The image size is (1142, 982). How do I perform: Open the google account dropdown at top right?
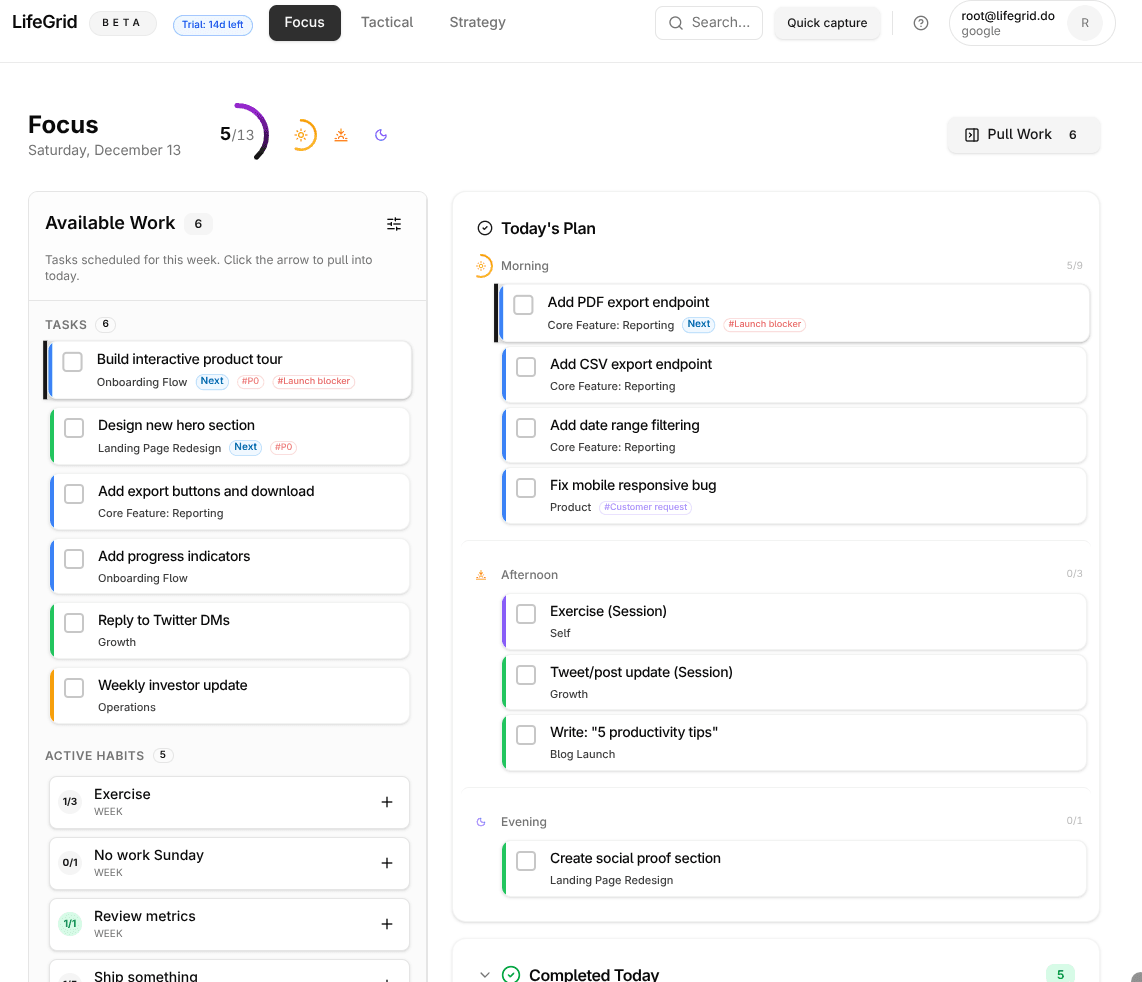(x=1031, y=22)
